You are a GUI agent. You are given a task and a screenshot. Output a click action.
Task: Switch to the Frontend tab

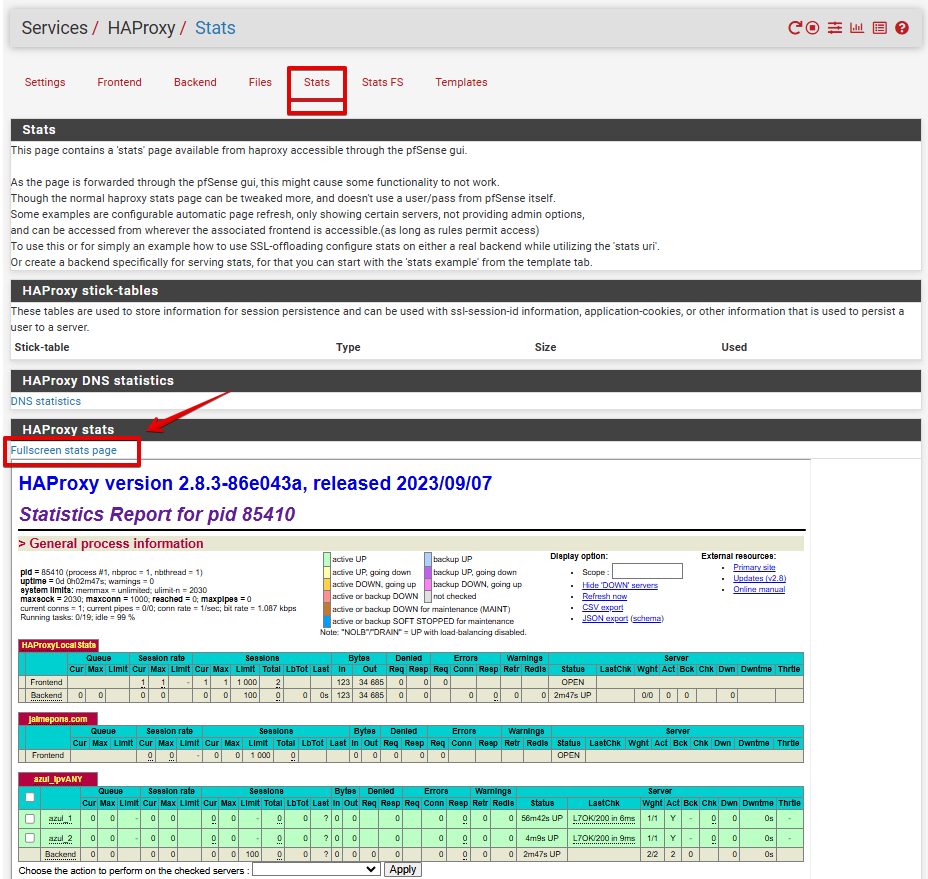119,82
